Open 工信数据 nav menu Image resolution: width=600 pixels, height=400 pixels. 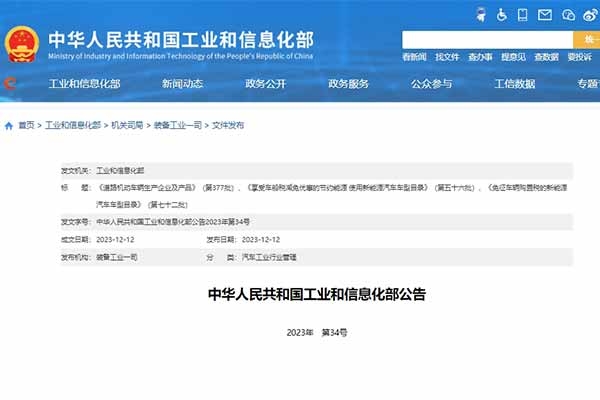point(515,83)
